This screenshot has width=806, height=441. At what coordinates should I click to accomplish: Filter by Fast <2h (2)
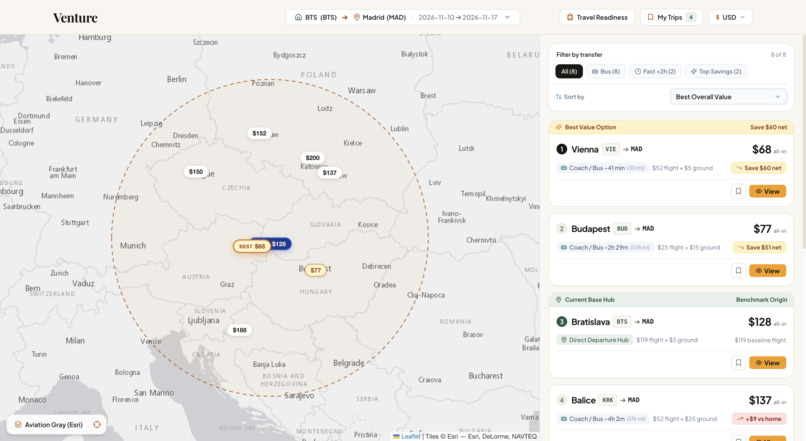pyautogui.click(x=655, y=71)
